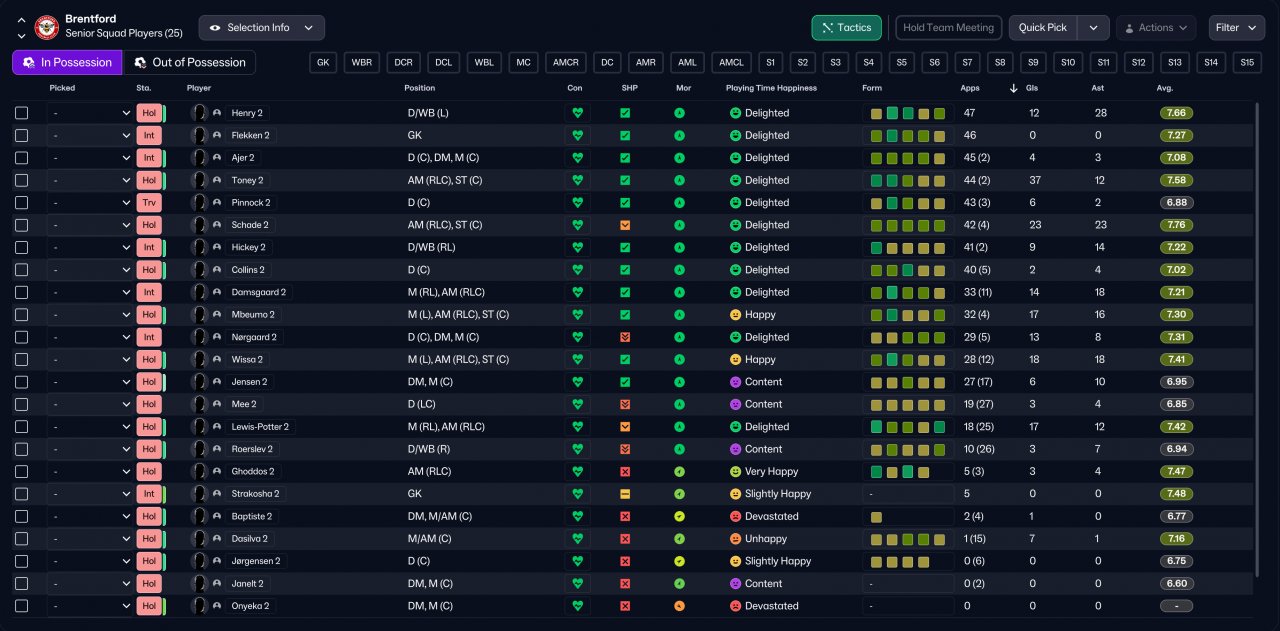Click Onyeka's orange morale icon
The height and width of the screenshot is (631, 1280).
pyautogui.click(x=680, y=606)
